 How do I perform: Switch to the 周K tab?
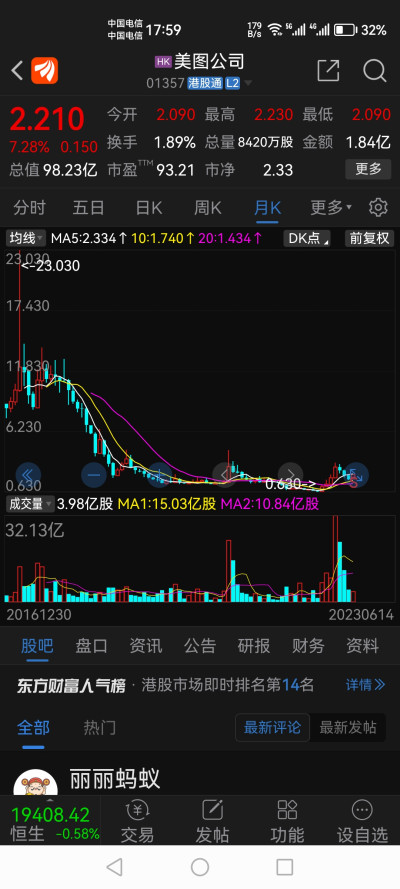point(208,208)
